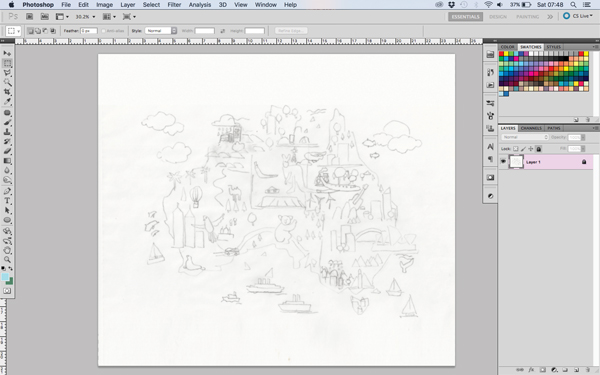Select the History Brush tool
The width and height of the screenshot is (600, 375).
click(7, 142)
